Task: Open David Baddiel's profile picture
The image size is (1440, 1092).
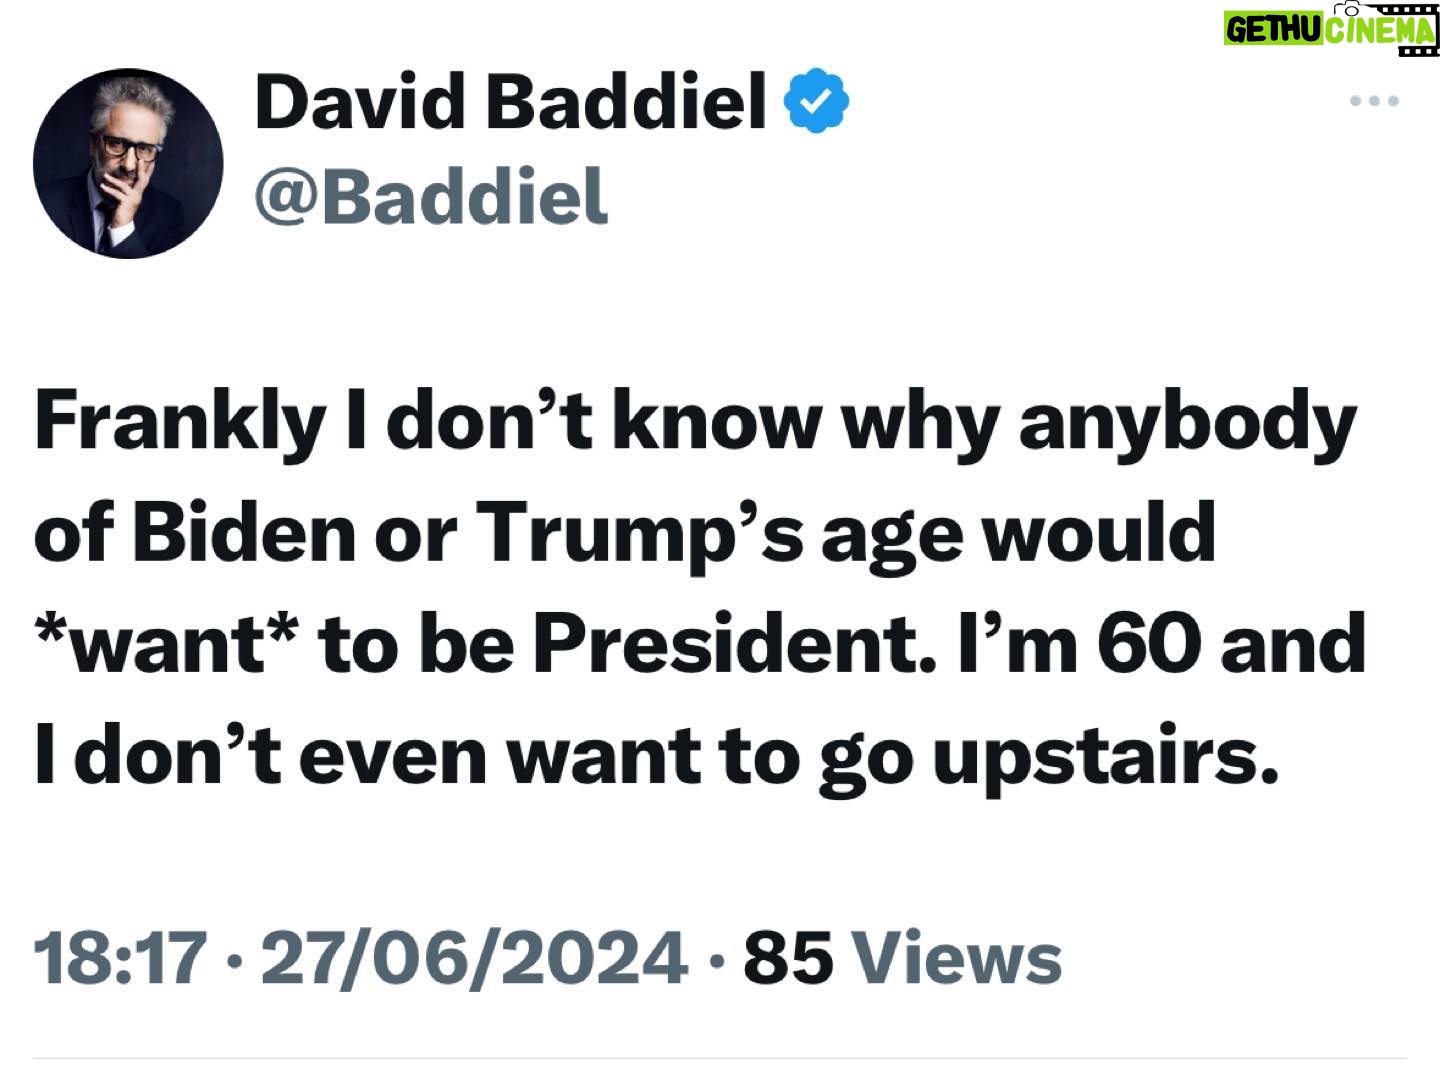Action: click(128, 163)
